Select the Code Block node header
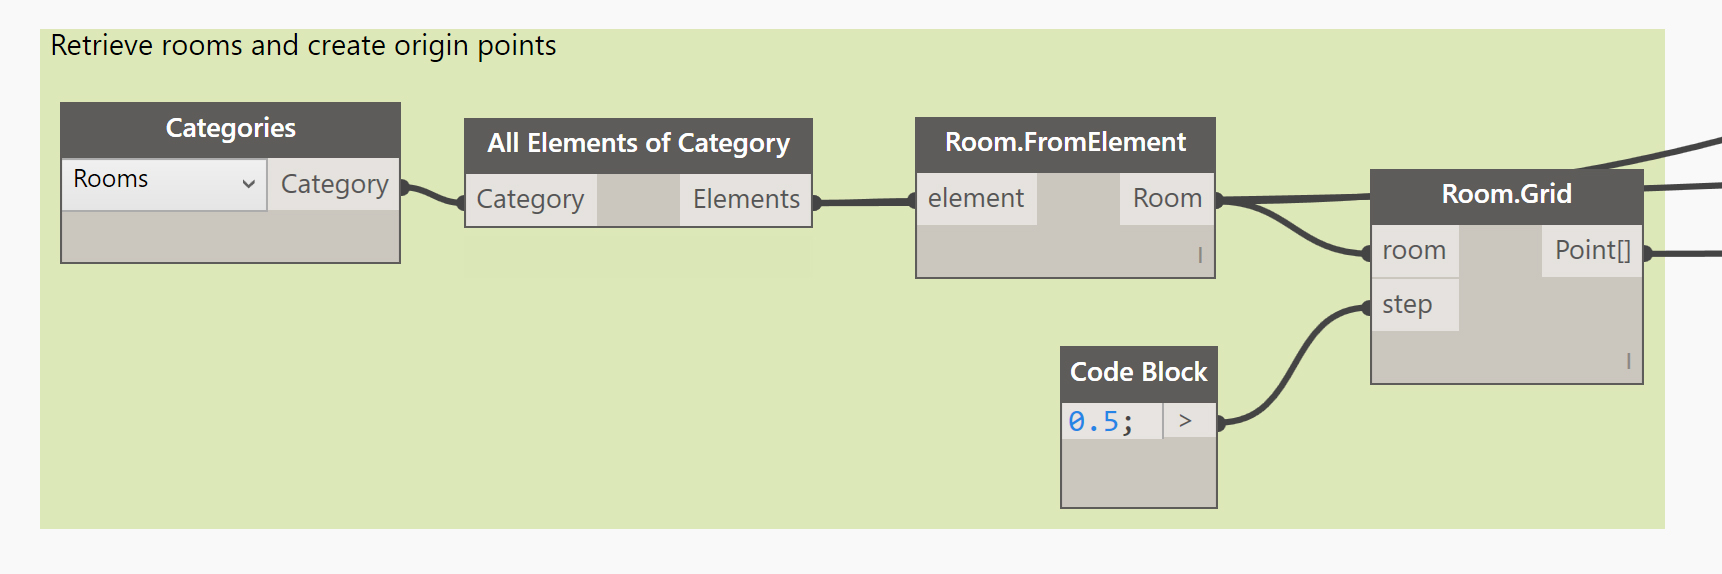 [1138, 373]
